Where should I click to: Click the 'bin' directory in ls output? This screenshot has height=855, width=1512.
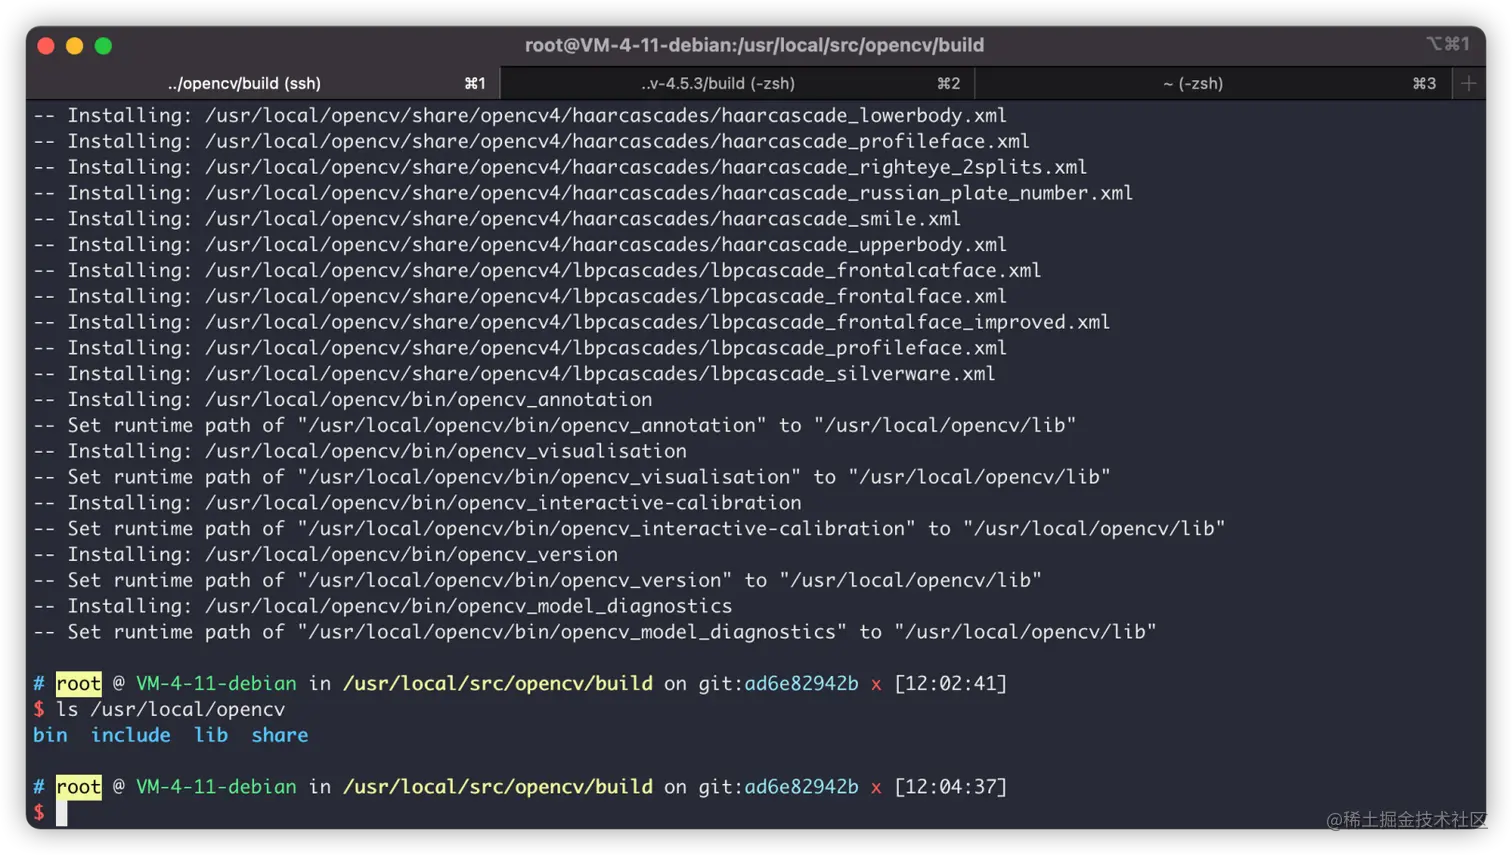[50, 735]
